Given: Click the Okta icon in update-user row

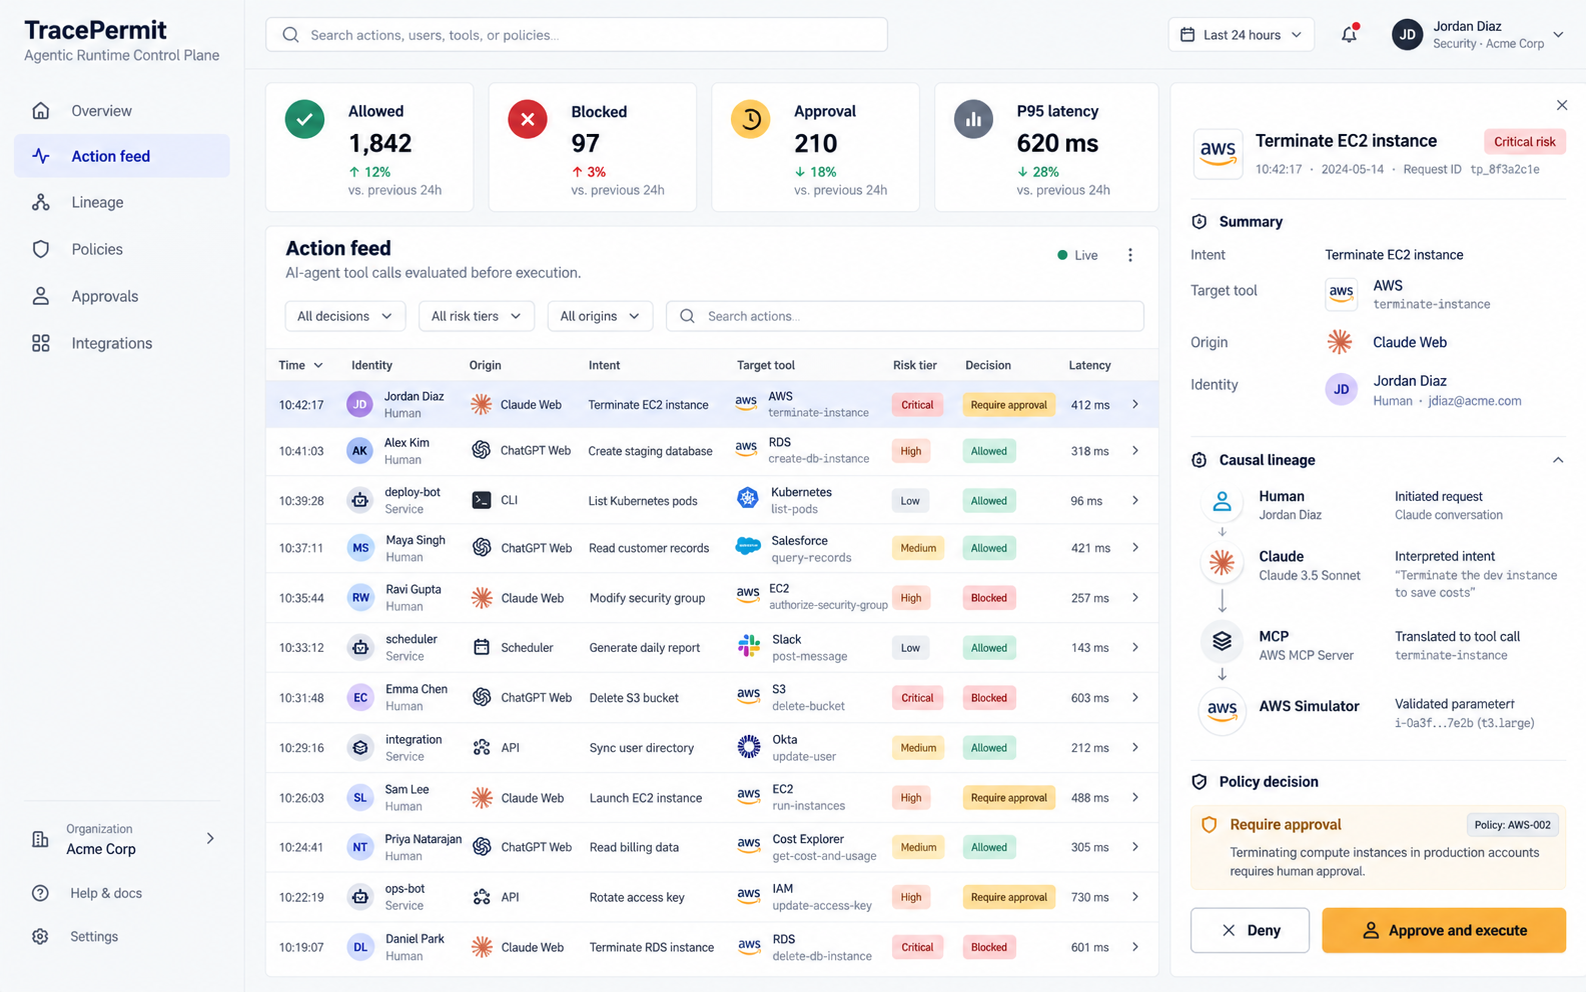Looking at the screenshot, I should 748,746.
